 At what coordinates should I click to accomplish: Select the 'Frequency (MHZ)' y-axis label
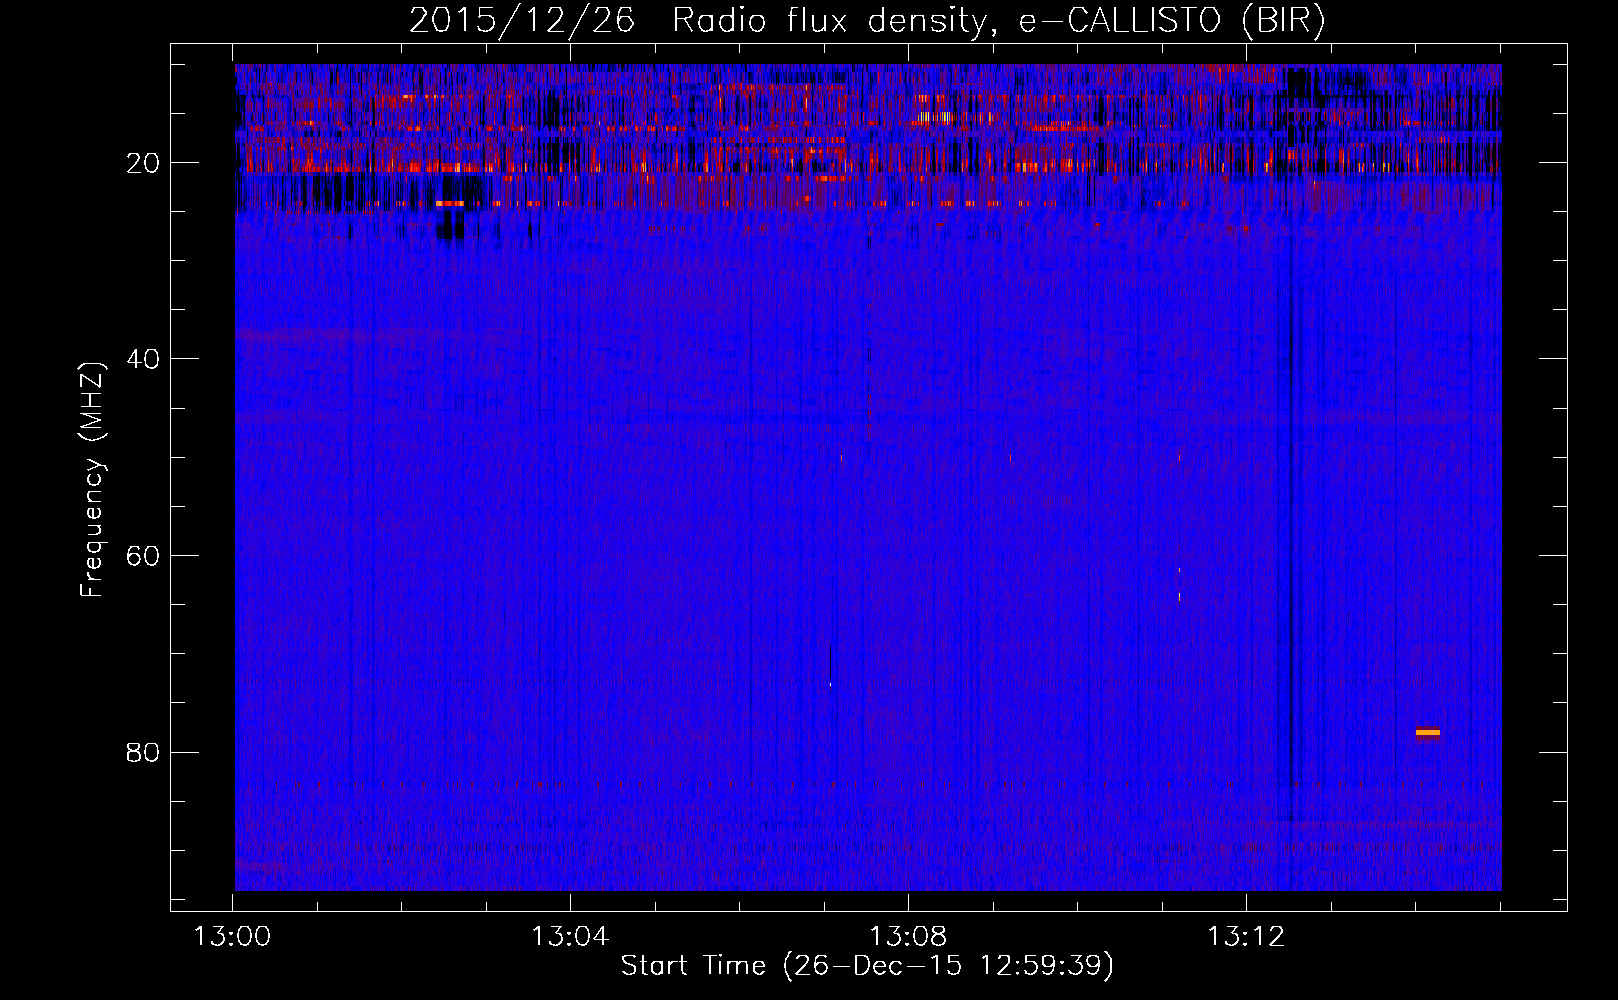92,480
